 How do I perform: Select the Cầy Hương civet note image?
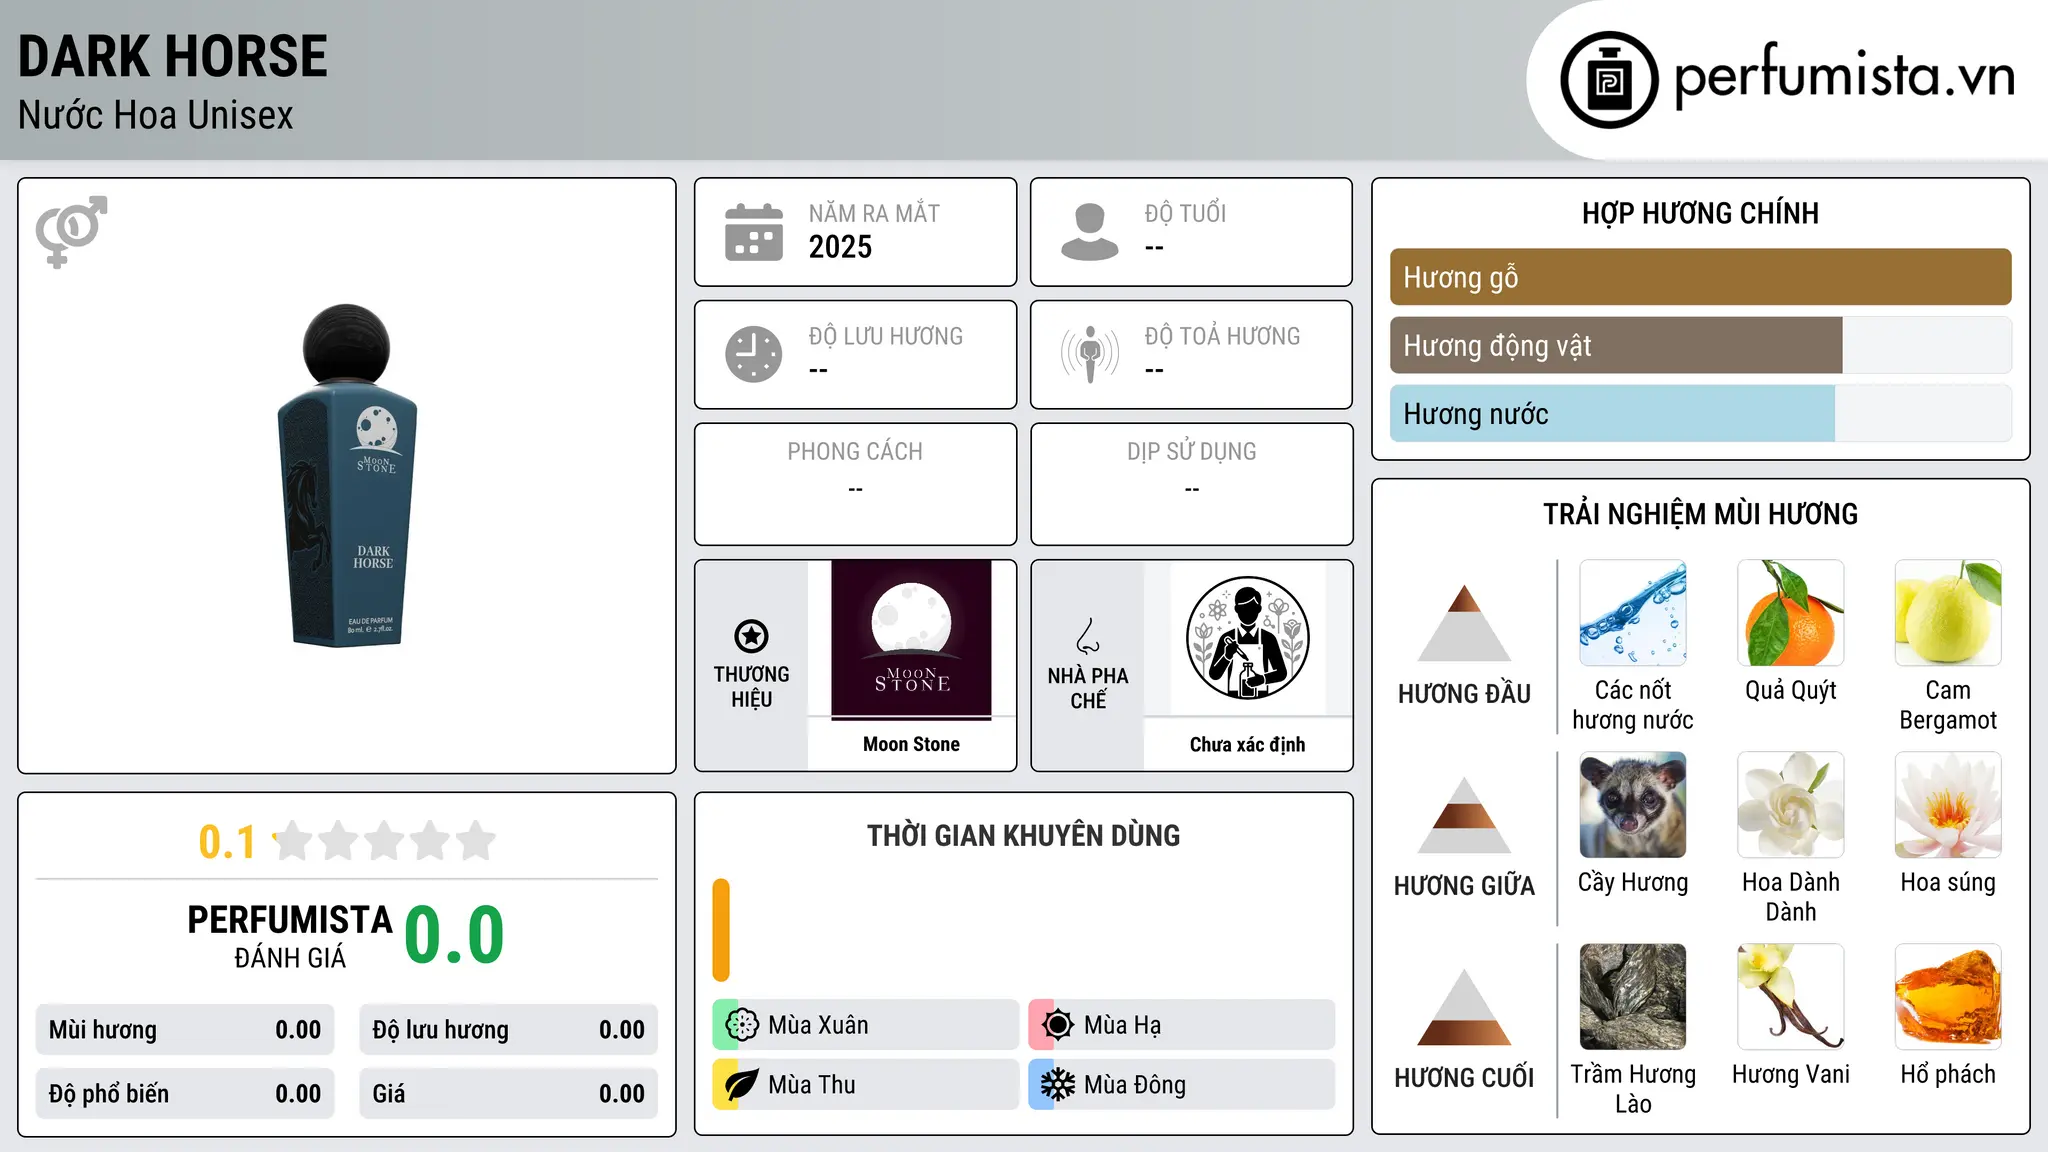1633,805
